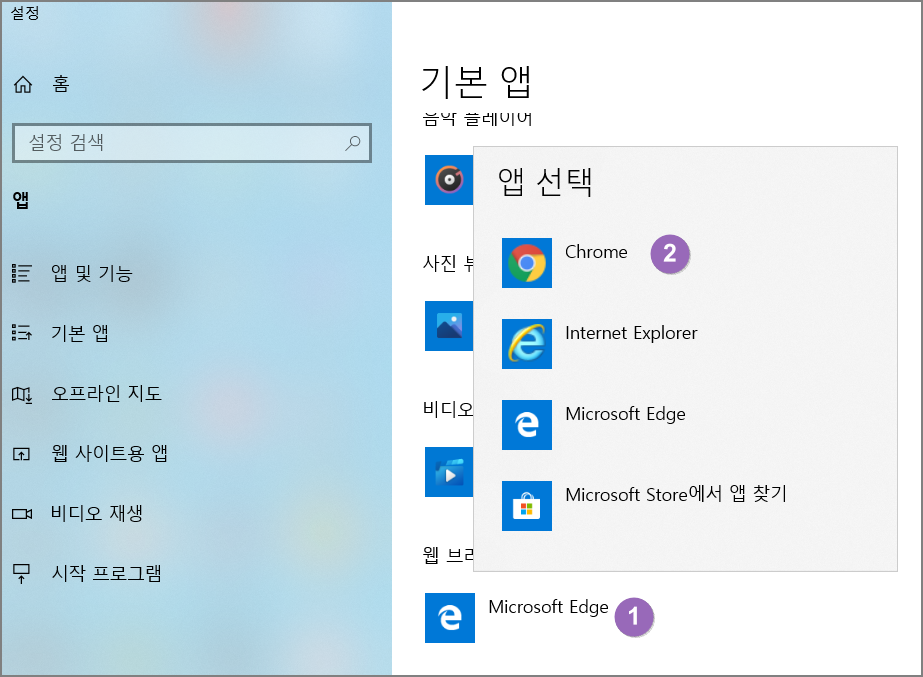The image size is (923, 677).
Task: Click the 시작 프로그램 icon
Action: (x=22, y=573)
